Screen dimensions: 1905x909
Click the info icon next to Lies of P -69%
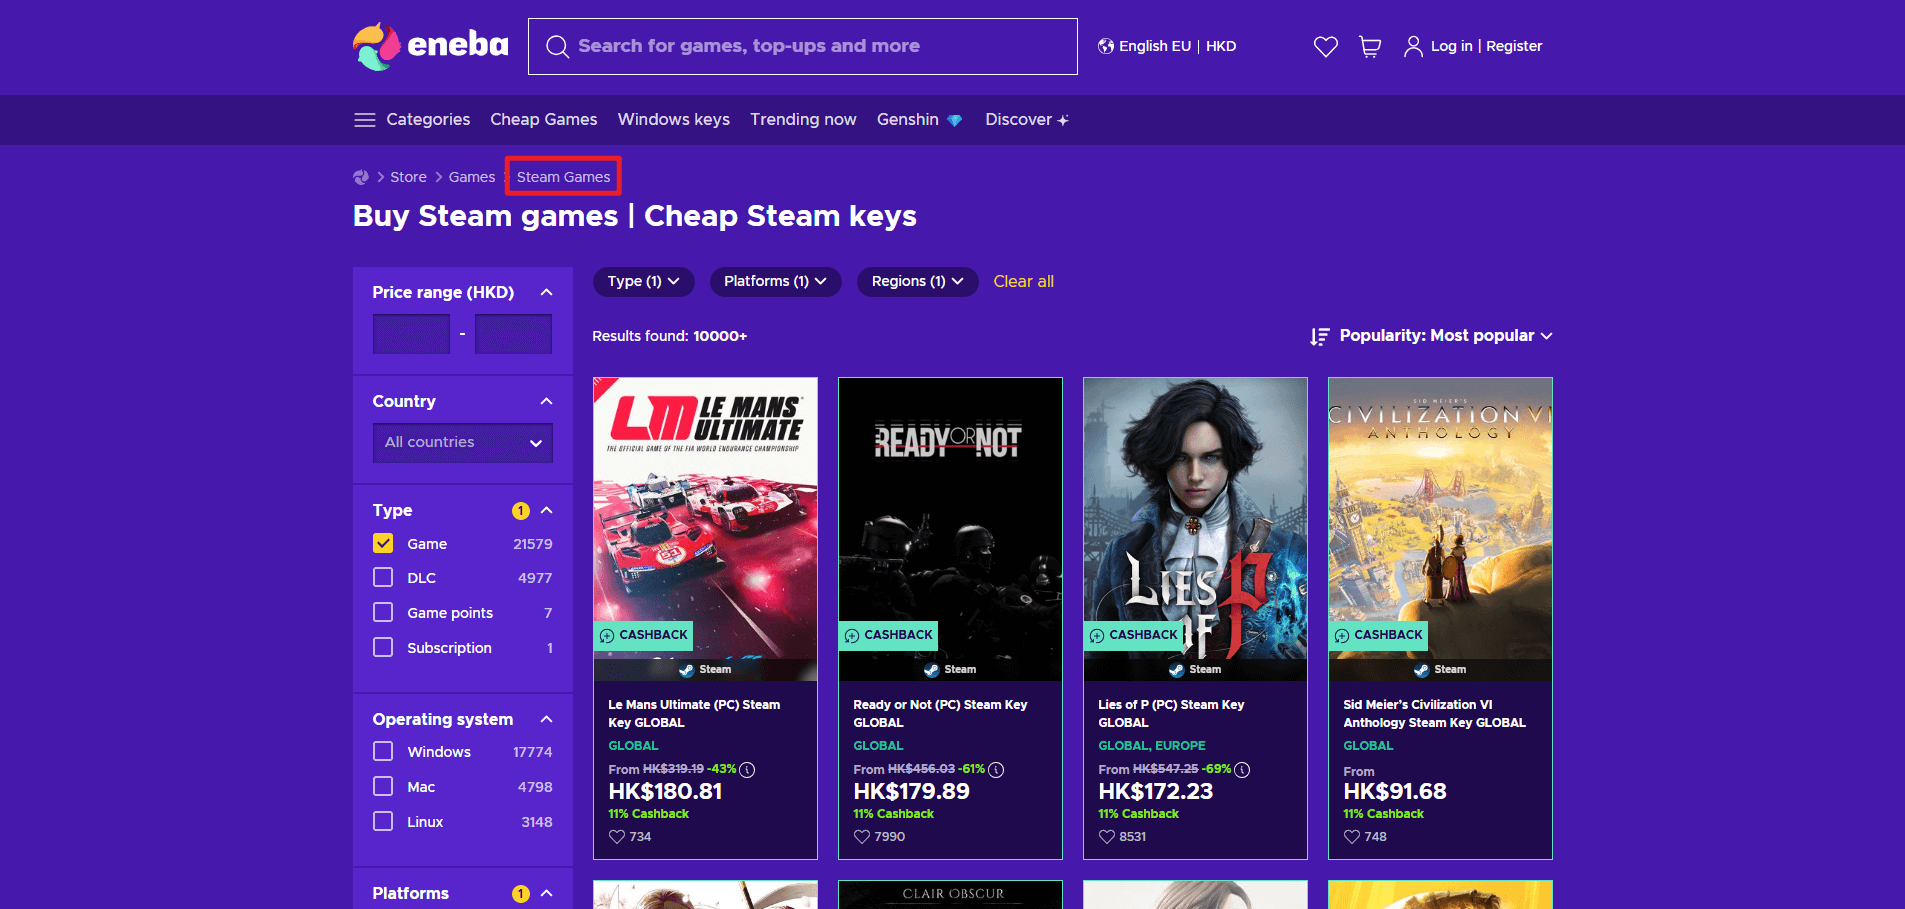pyautogui.click(x=1242, y=770)
